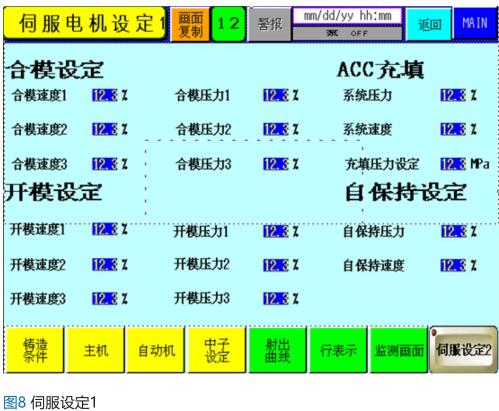This screenshot has height=411, width=499.
Task: Open the 行表示 page
Action: 338,350
